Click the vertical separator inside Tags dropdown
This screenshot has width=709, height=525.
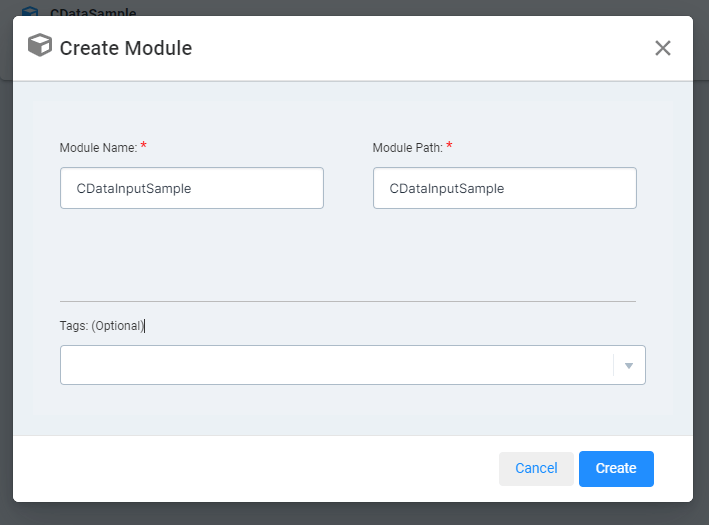[613, 366]
